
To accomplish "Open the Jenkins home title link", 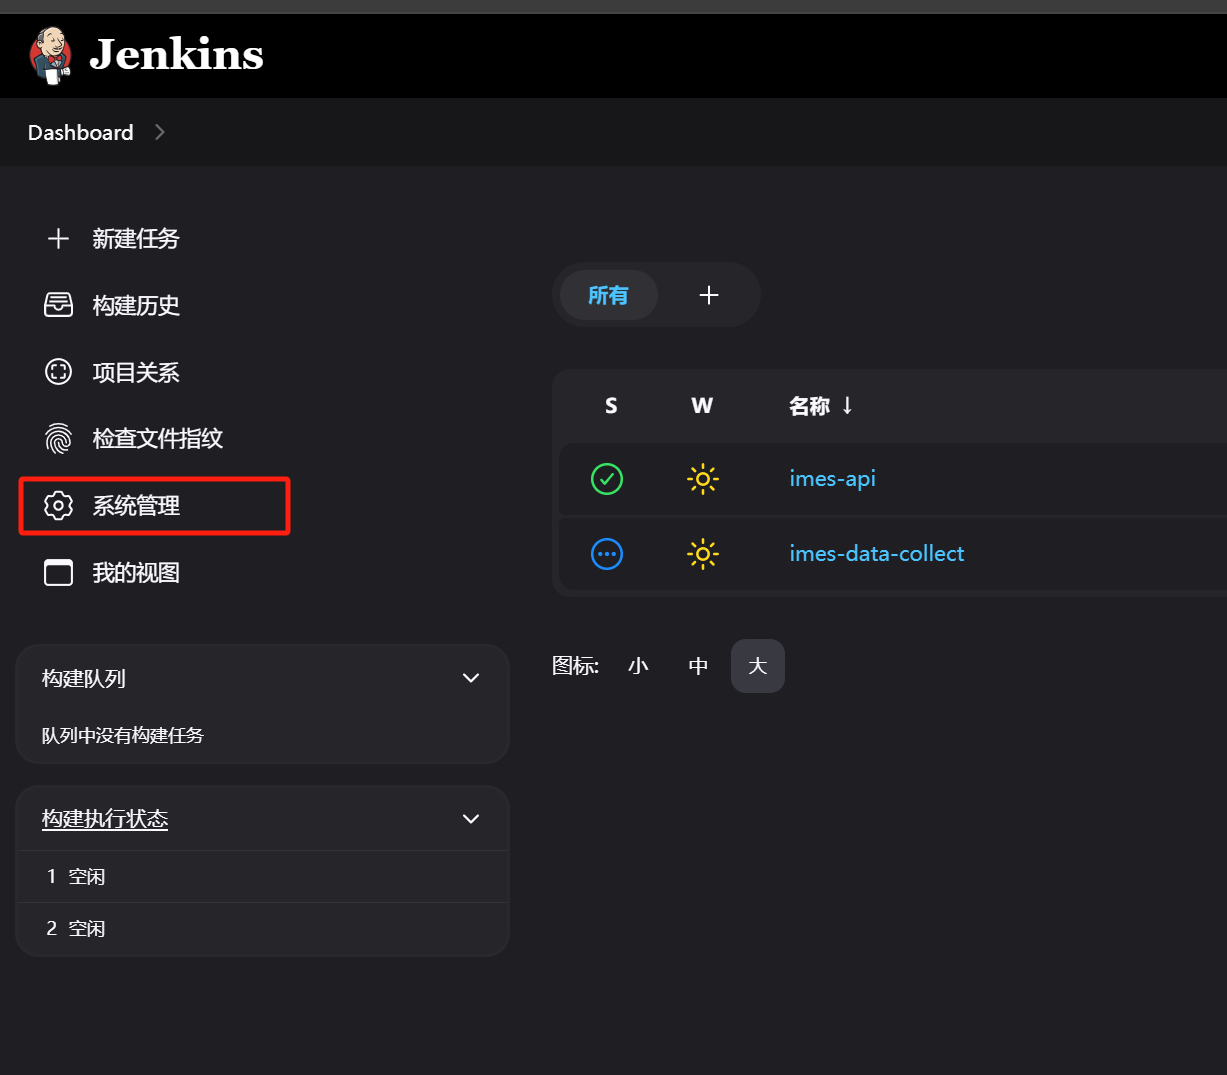I will click(x=176, y=55).
